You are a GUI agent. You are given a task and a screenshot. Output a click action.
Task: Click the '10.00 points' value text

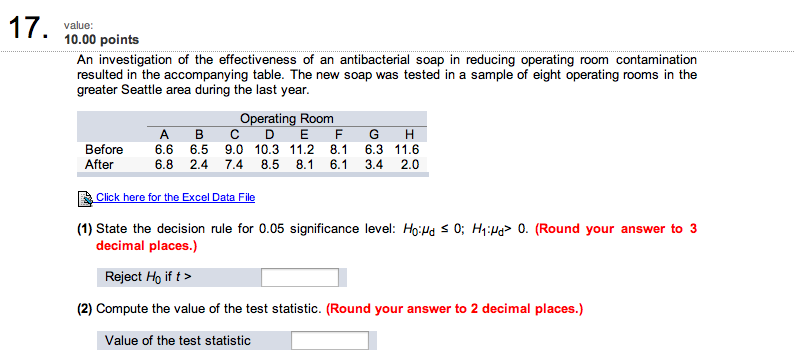101,40
